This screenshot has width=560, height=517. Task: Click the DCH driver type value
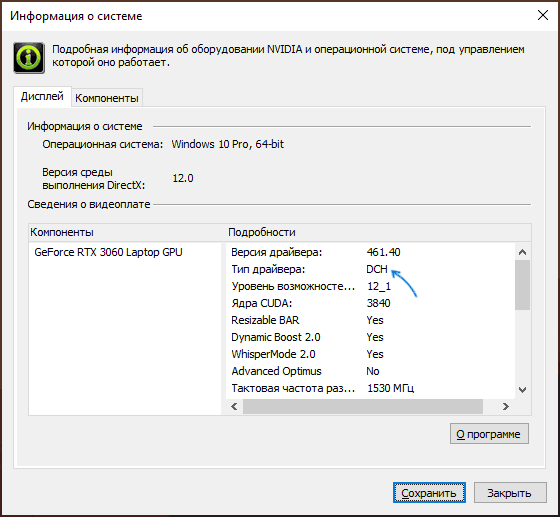(x=377, y=269)
